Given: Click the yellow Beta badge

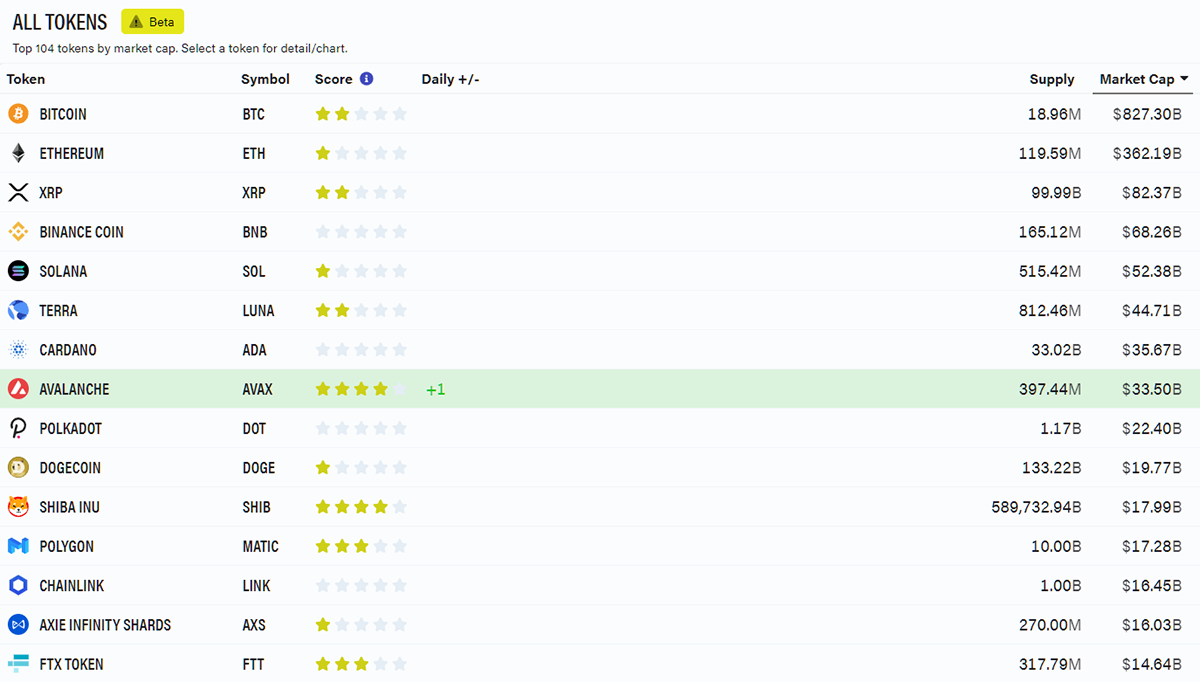Looking at the screenshot, I should (153, 22).
